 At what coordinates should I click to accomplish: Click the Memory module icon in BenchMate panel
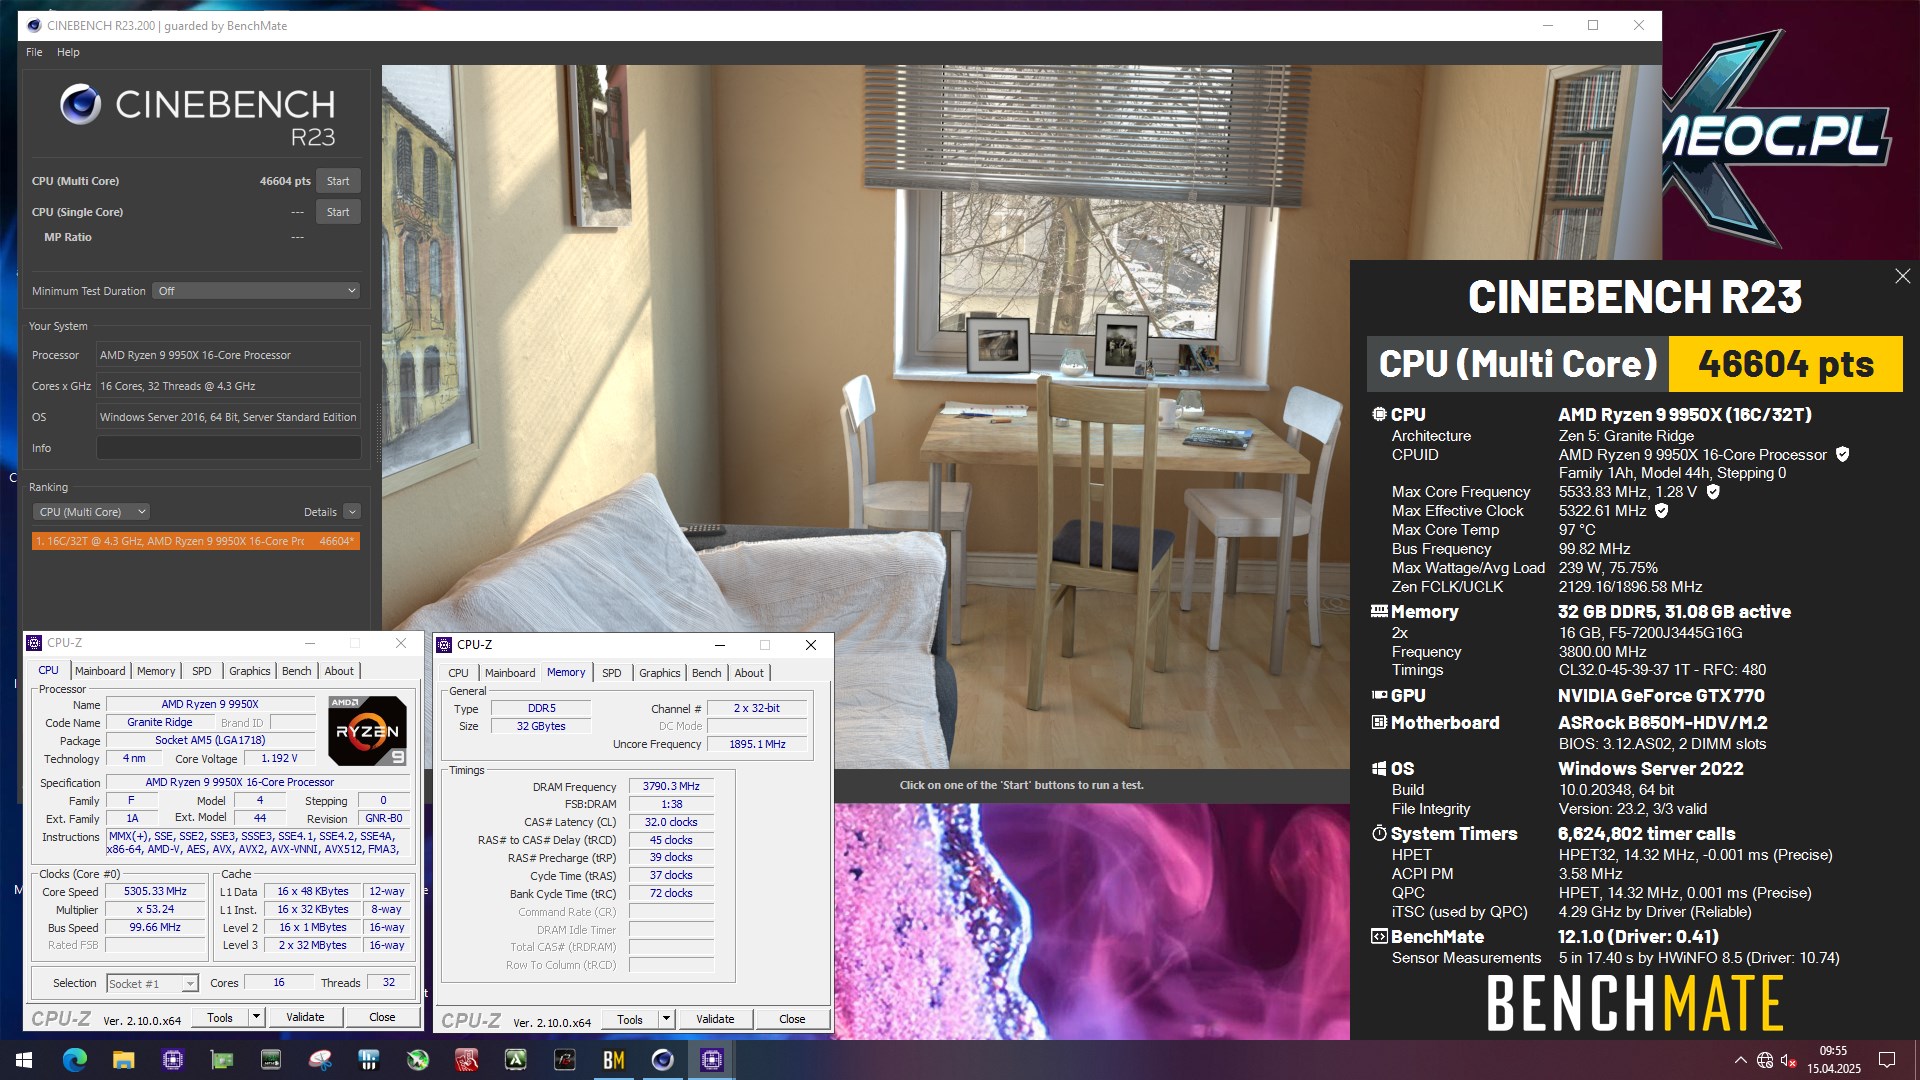pyautogui.click(x=1379, y=611)
